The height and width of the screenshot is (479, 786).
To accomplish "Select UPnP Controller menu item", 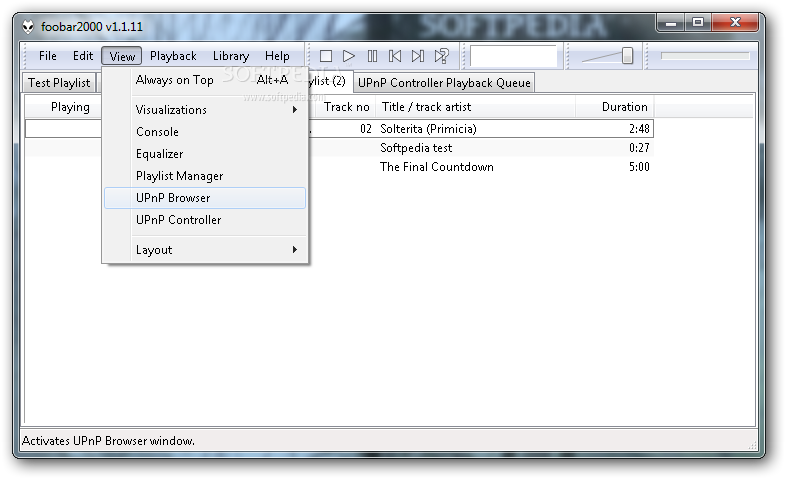I will click(205, 220).
